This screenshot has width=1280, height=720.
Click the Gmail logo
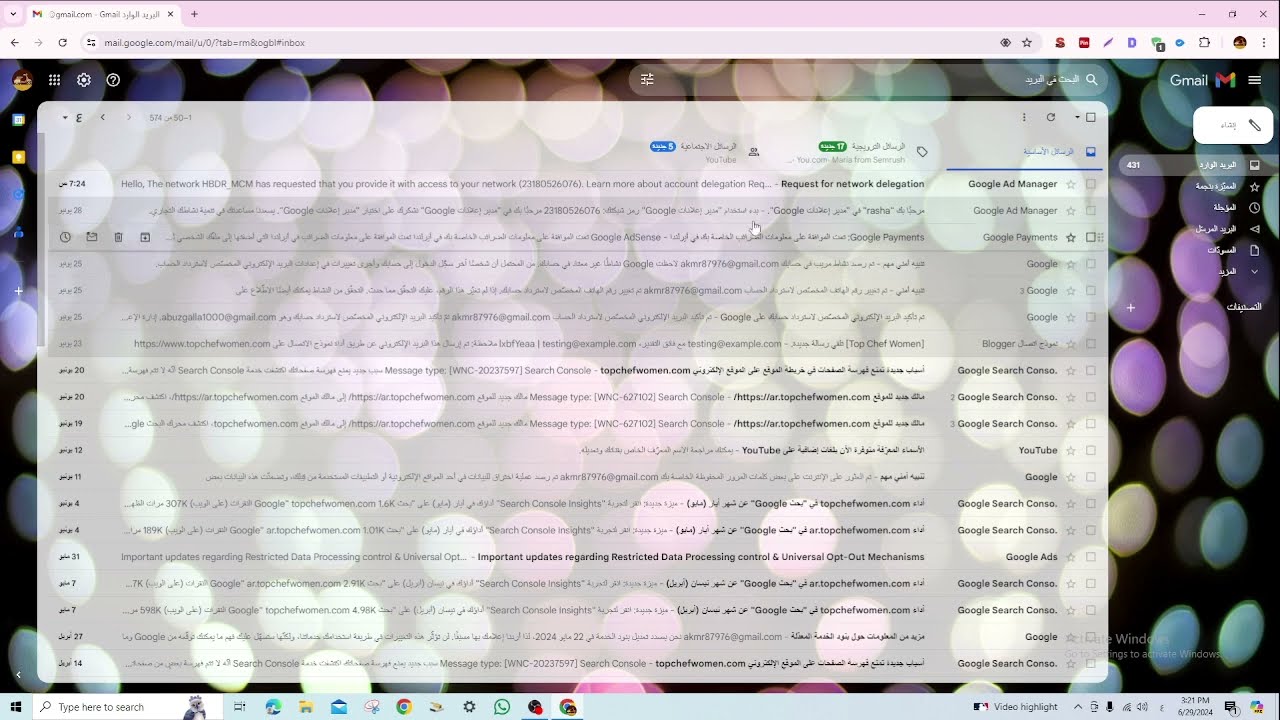coord(1203,80)
